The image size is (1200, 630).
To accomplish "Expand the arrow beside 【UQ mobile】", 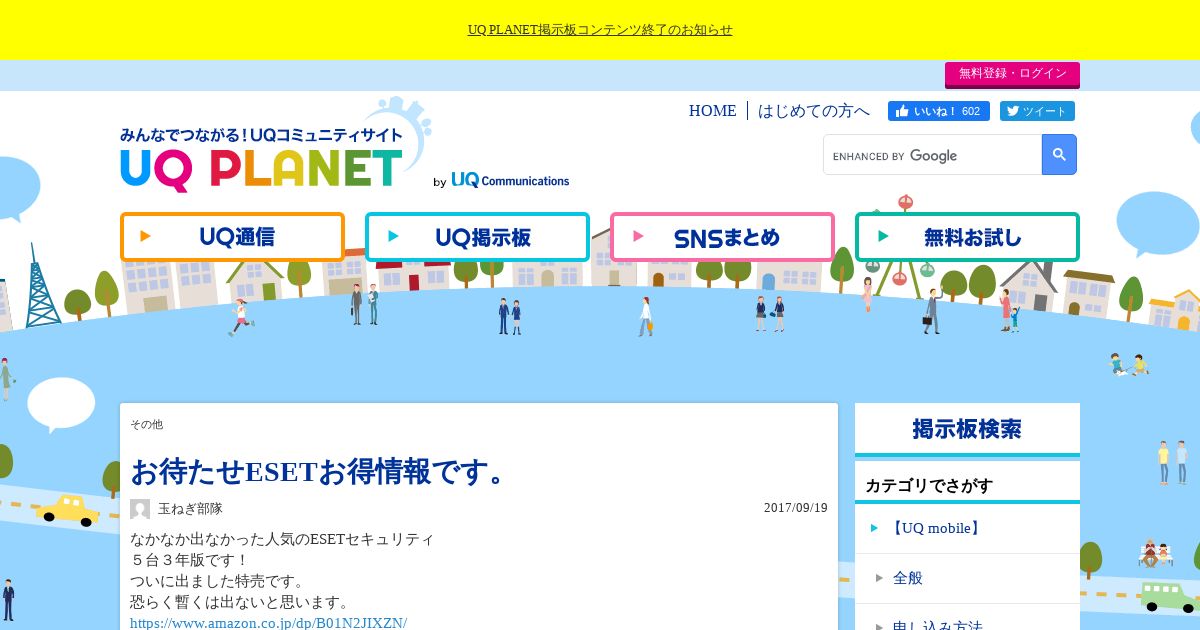I will 874,528.
